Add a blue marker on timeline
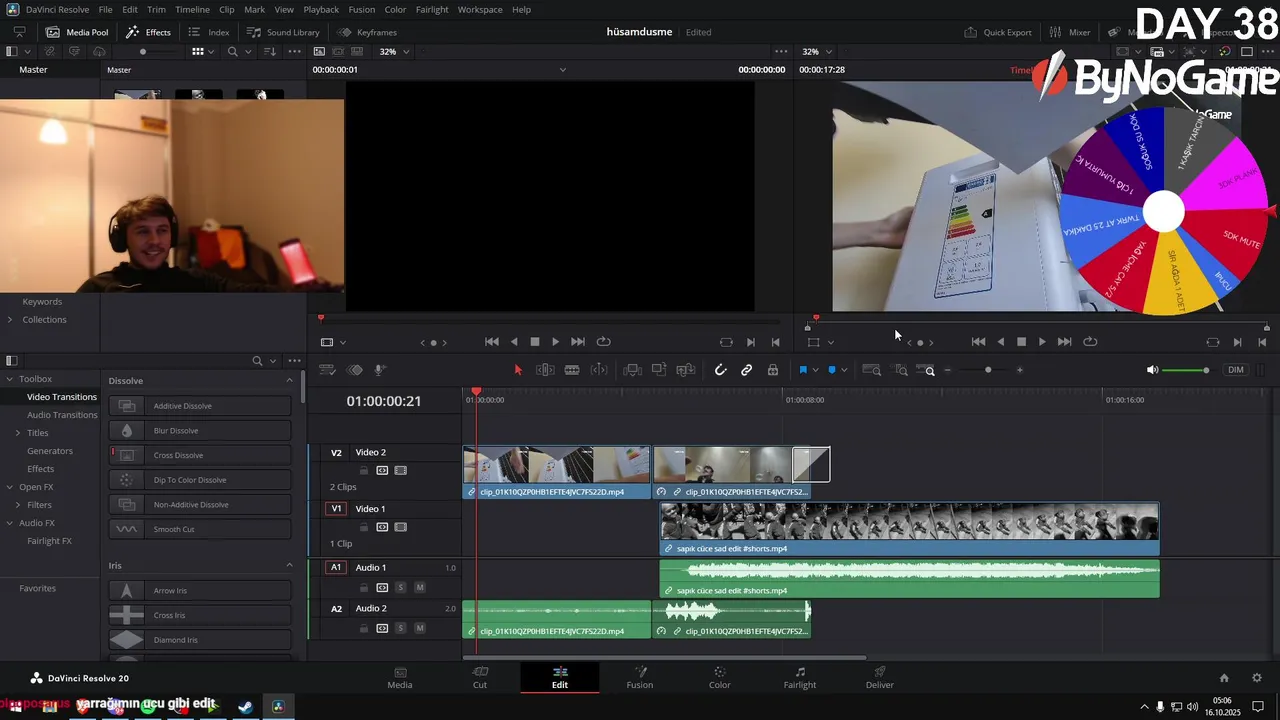1280x720 pixels. (x=831, y=370)
